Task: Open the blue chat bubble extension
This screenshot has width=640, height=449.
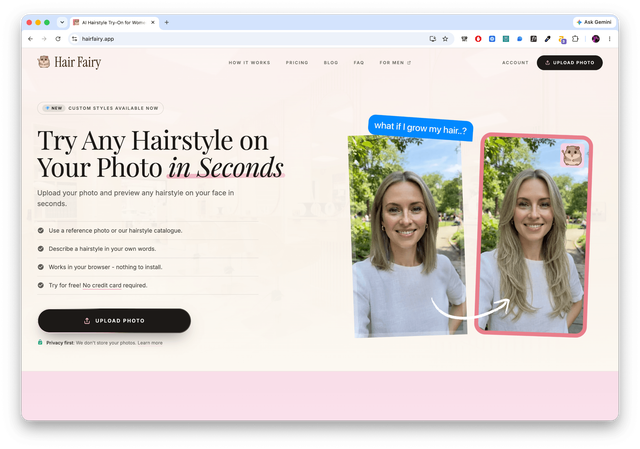Action: (520, 39)
